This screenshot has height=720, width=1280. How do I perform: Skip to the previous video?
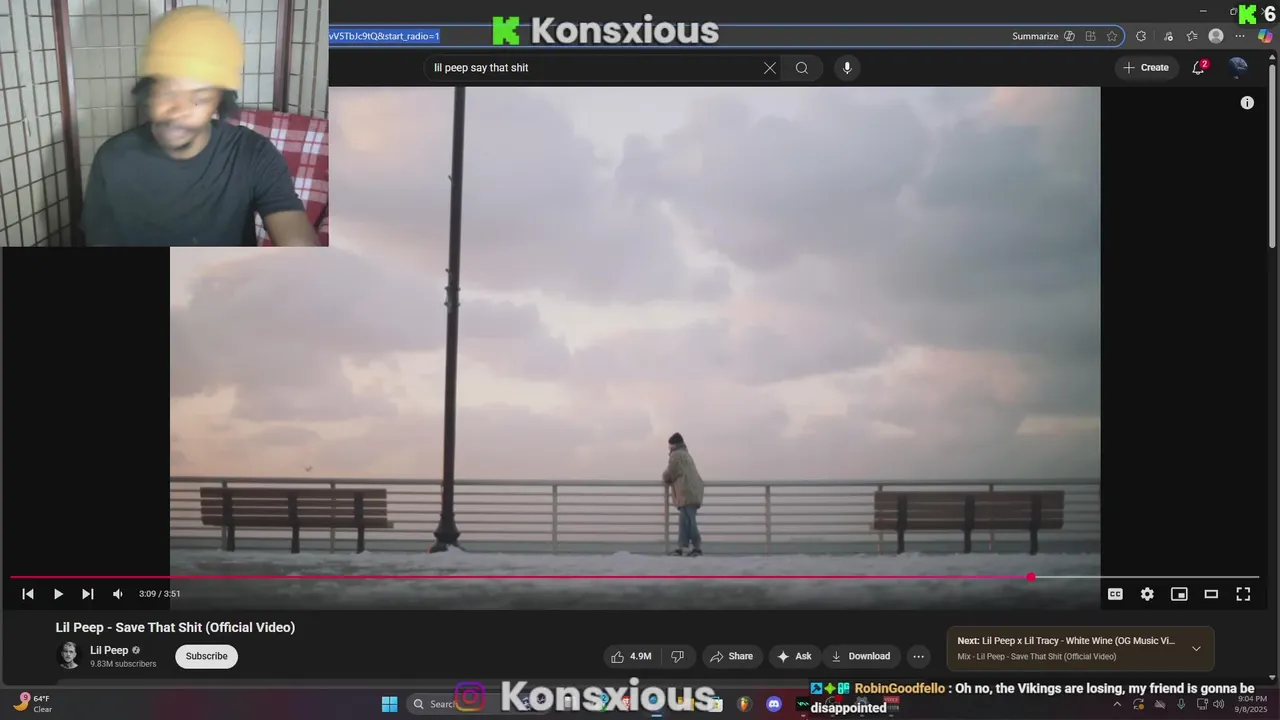pyautogui.click(x=28, y=594)
